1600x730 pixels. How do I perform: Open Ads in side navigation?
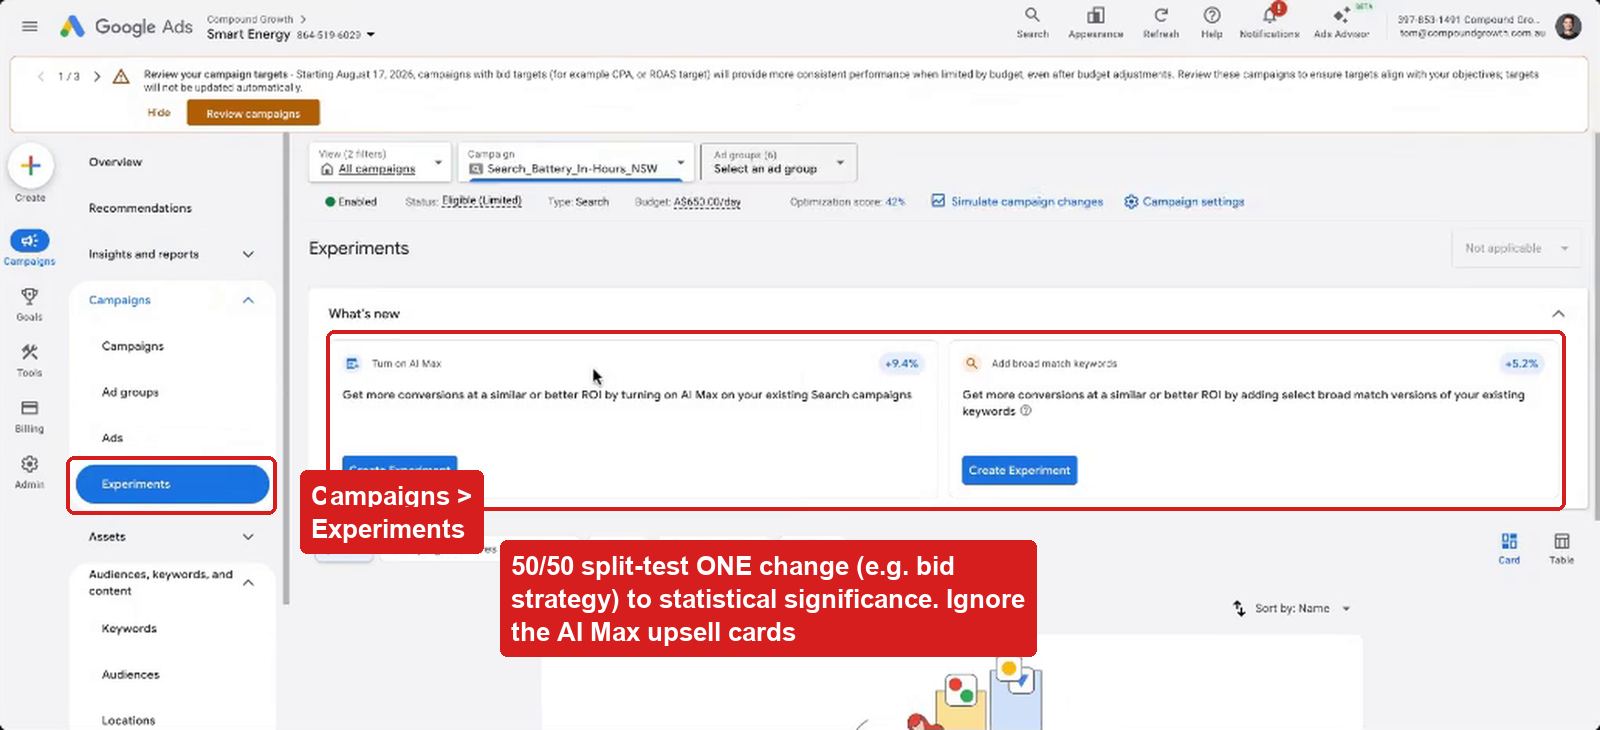click(x=112, y=438)
